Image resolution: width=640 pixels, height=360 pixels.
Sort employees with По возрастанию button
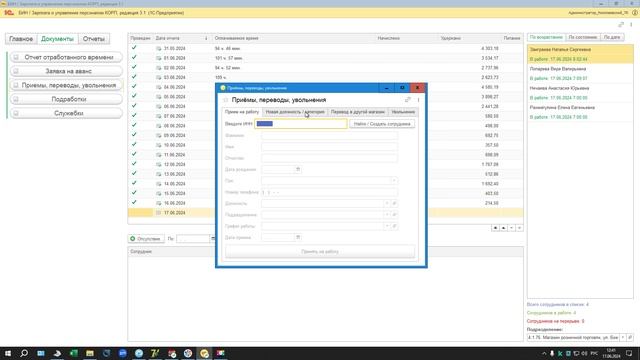coord(546,37)
